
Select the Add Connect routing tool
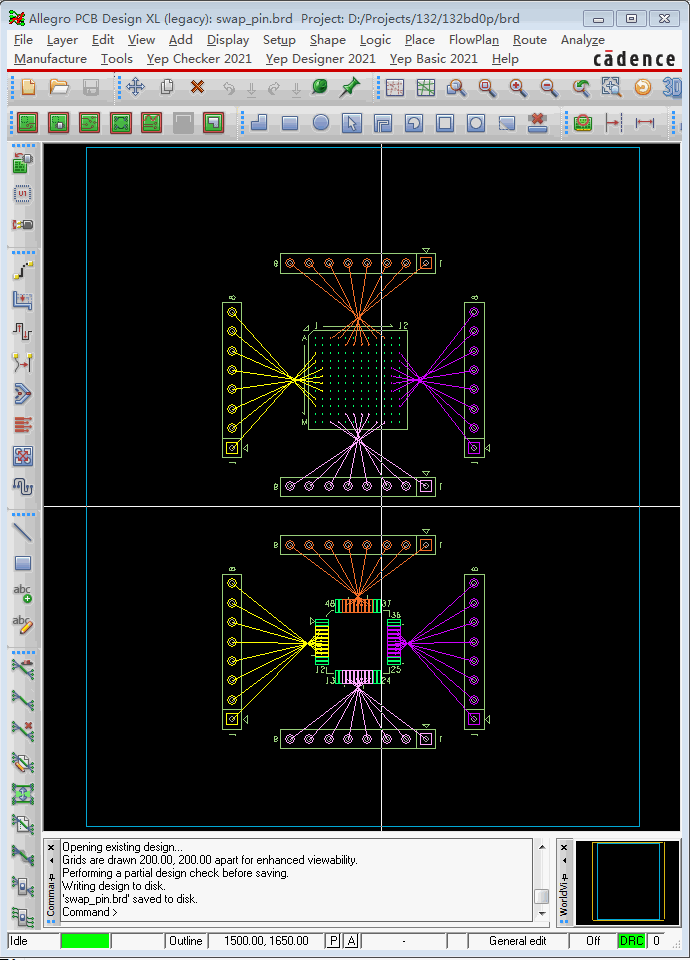click(x=23, y=270)
